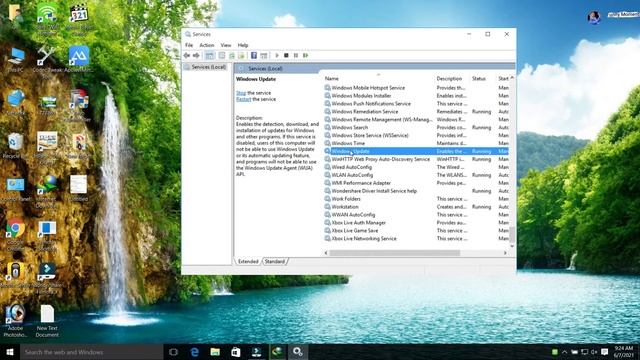Image resolution: width=640 pixels, height=360 pixels.
Task: Click horizontal scrollbar in services list
Action: pyautogui.click(x=395, y=253)
